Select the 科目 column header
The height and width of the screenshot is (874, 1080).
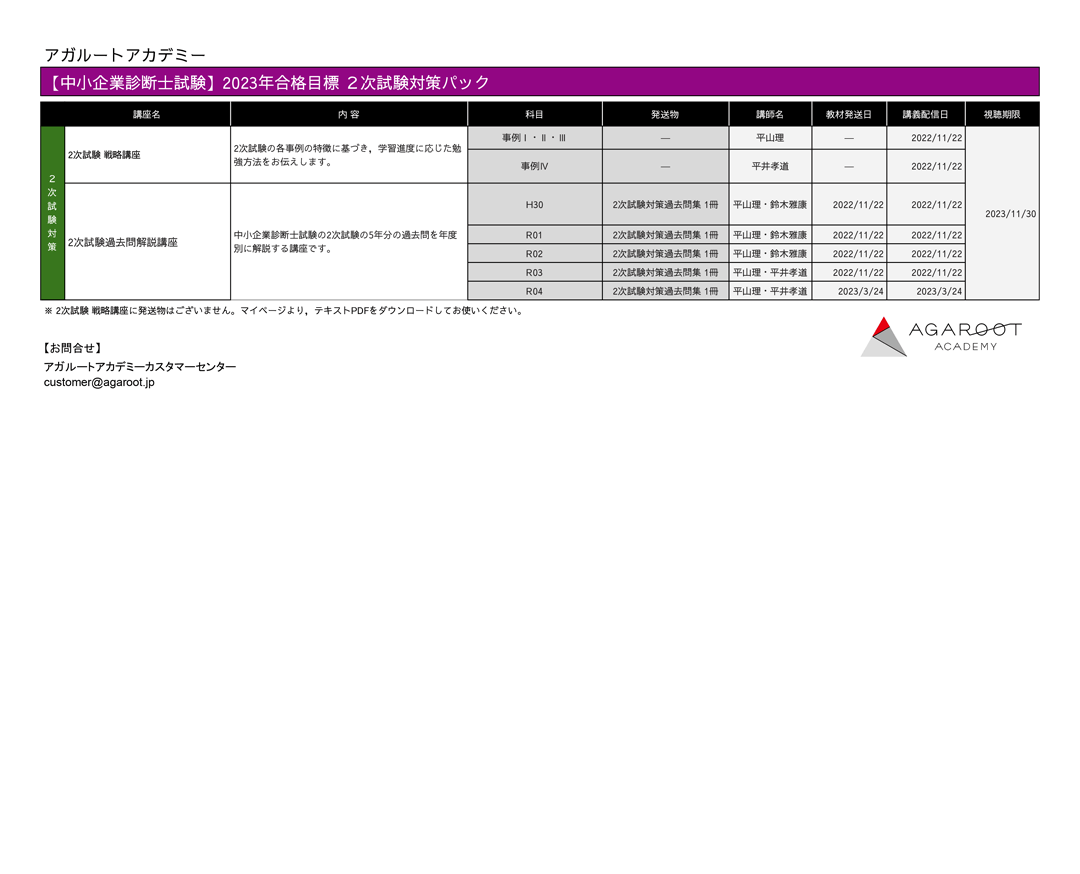coord(534,115)
